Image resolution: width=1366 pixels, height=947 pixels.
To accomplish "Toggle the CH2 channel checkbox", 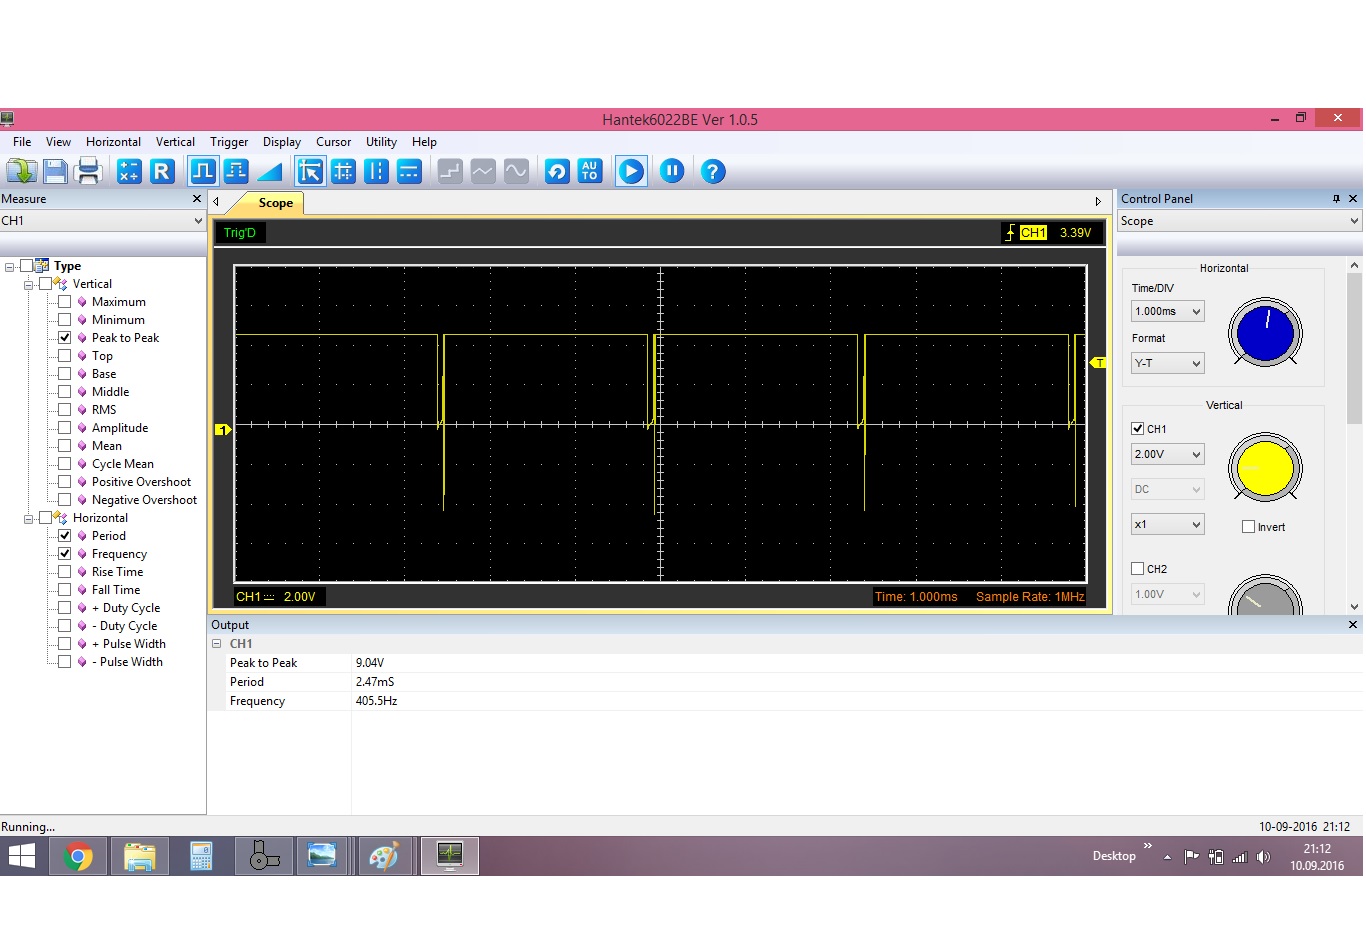I will click(x=1137, y=569).
